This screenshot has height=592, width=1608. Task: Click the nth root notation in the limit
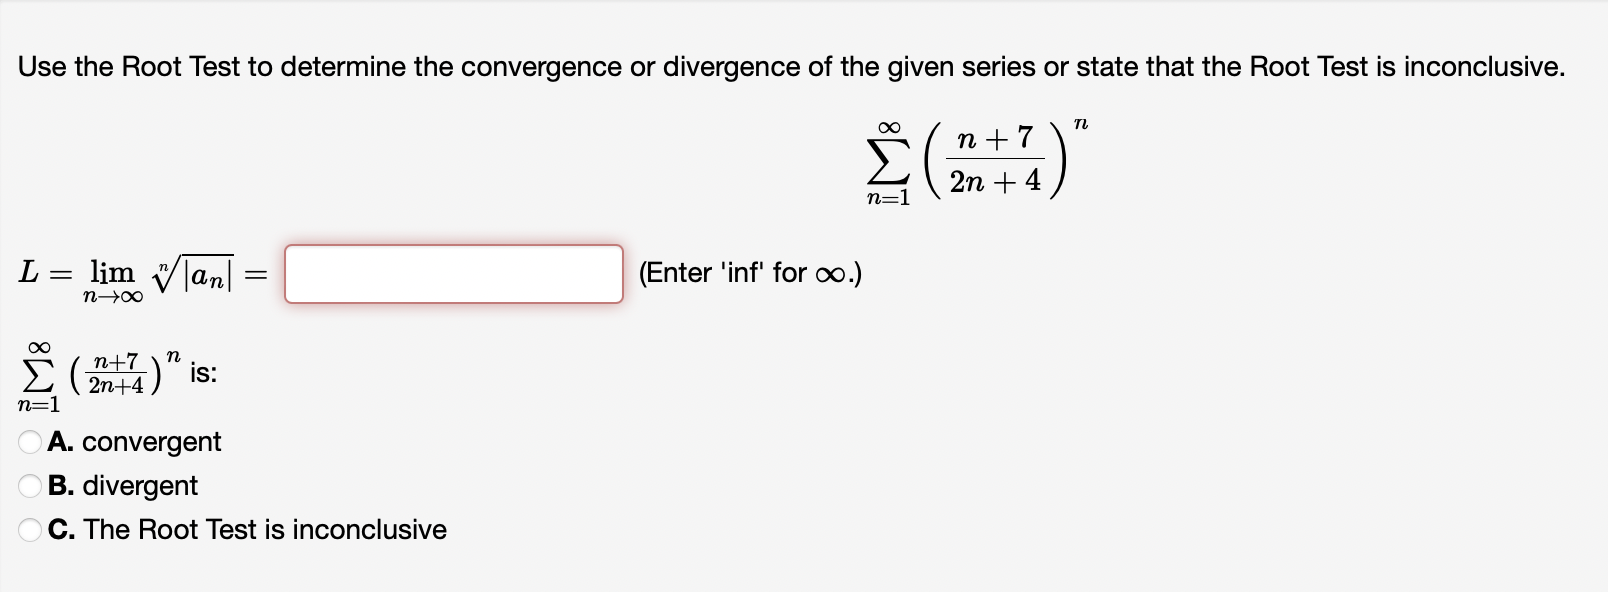point(194,270)
